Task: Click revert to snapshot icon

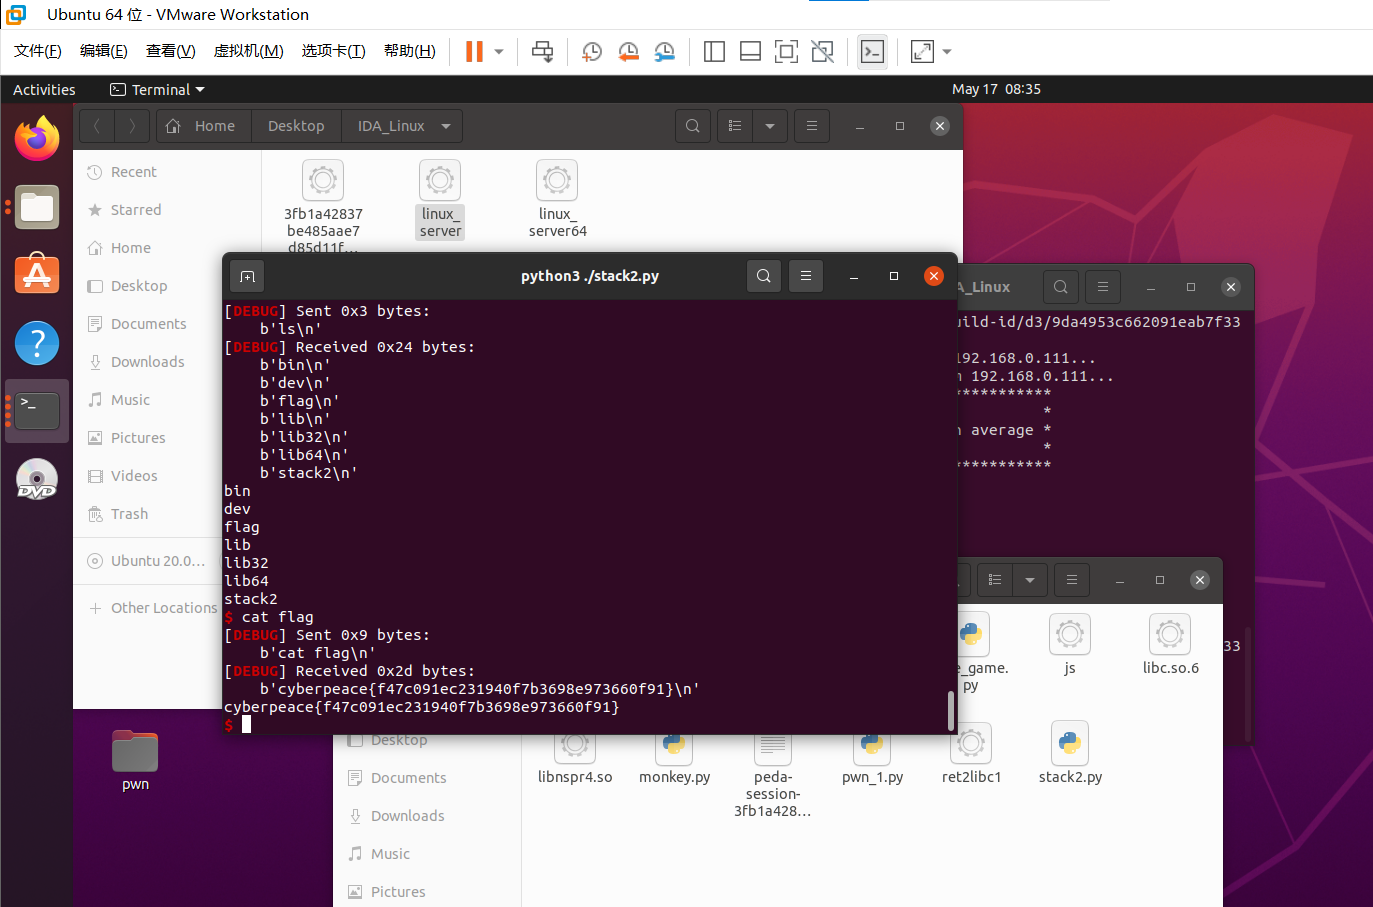Action: point(628,51)
